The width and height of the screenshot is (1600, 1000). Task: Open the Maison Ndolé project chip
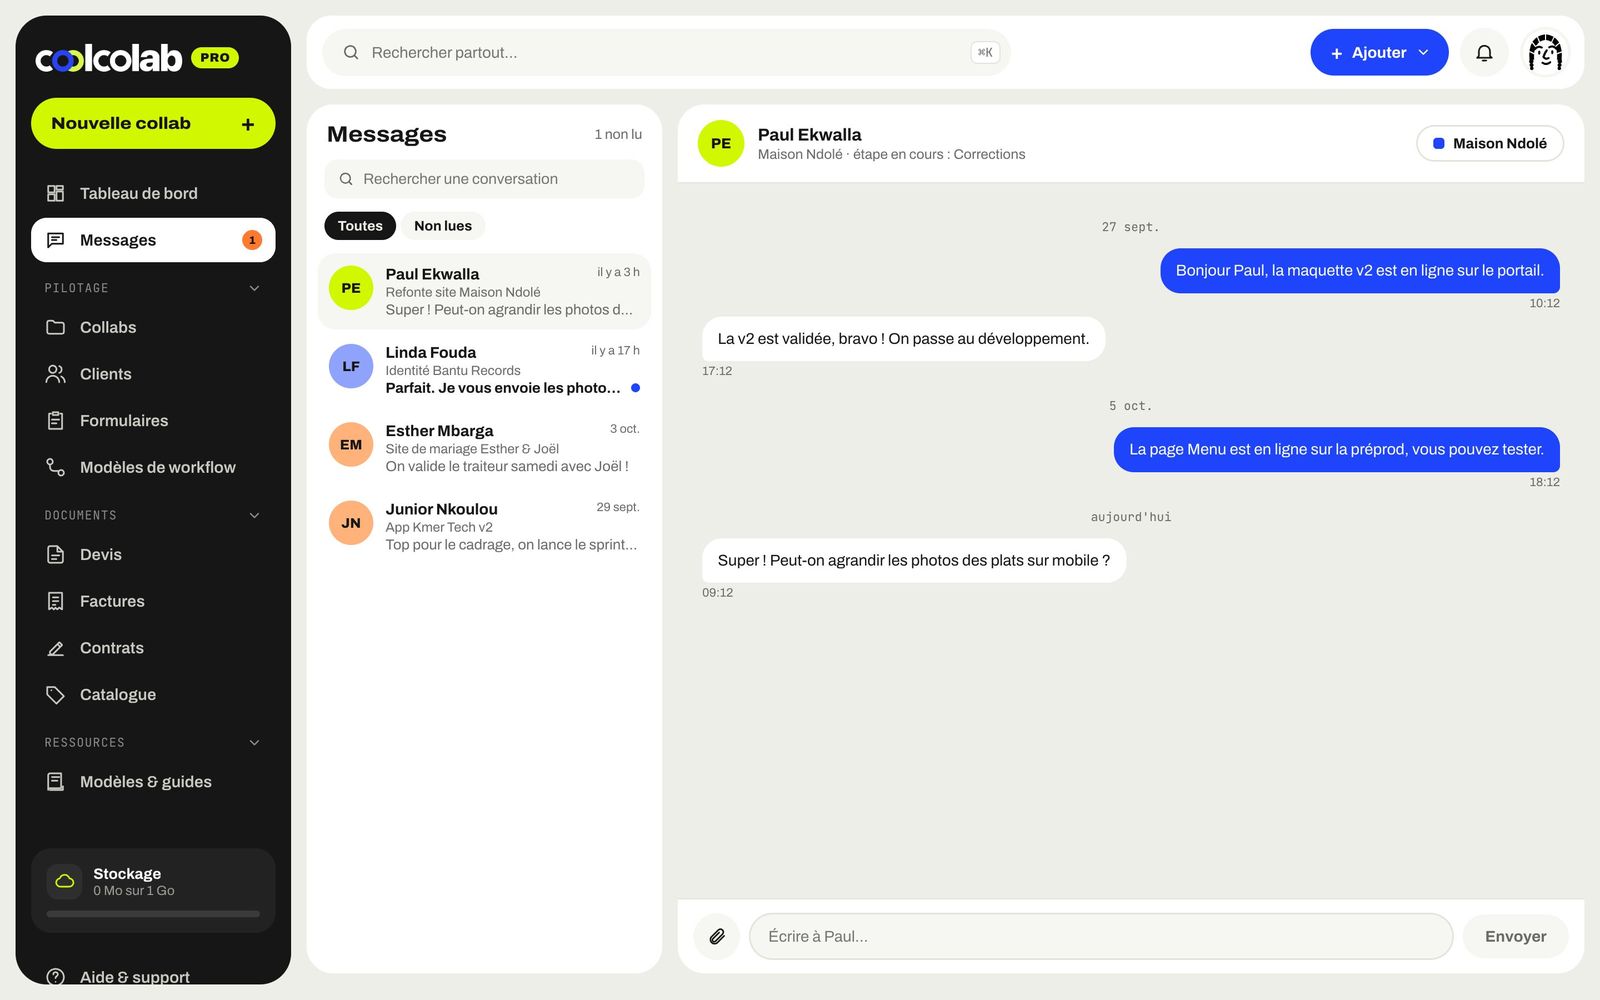(1490, 143)
